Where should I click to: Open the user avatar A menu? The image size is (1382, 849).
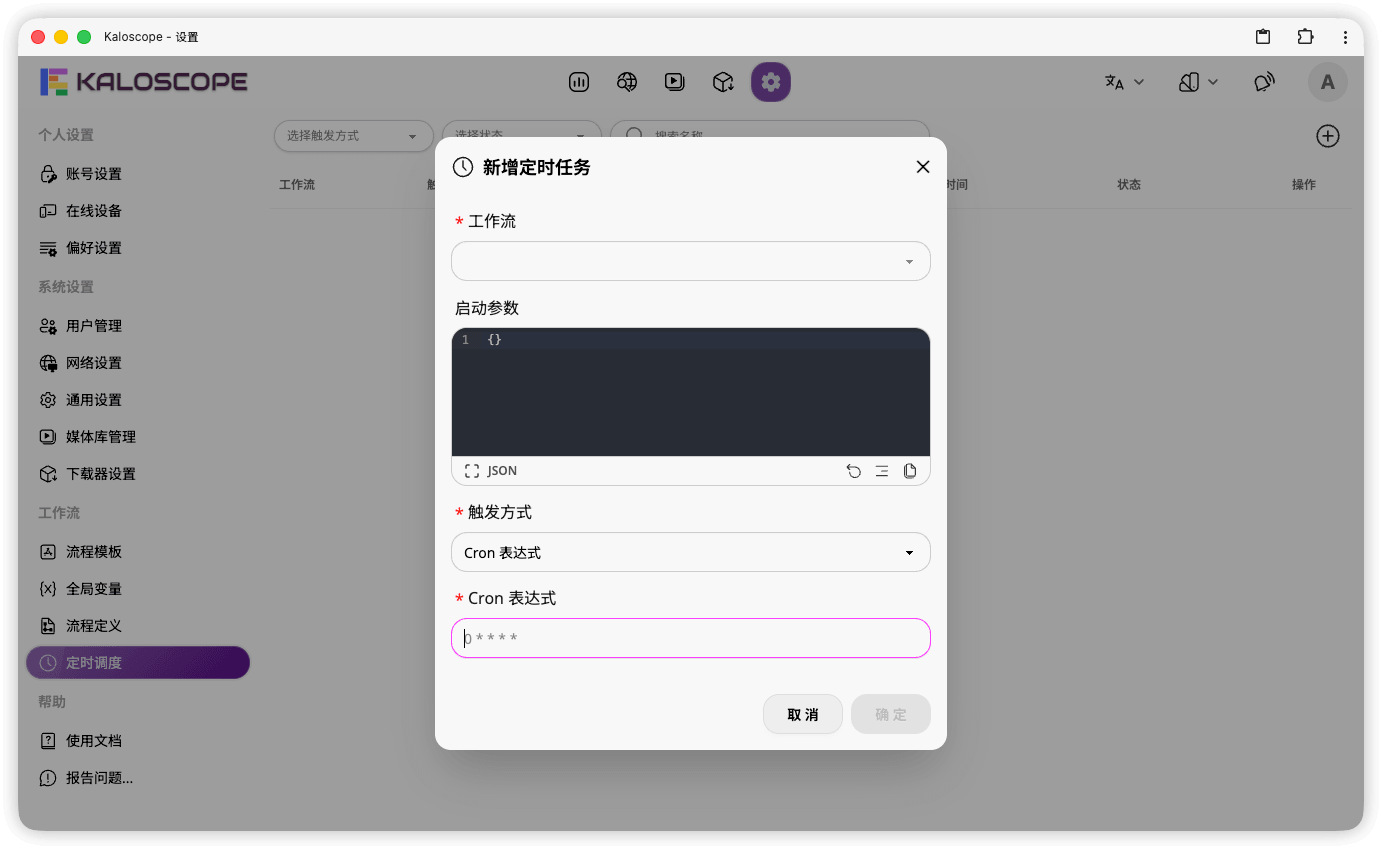click(x=1328, y=82)
